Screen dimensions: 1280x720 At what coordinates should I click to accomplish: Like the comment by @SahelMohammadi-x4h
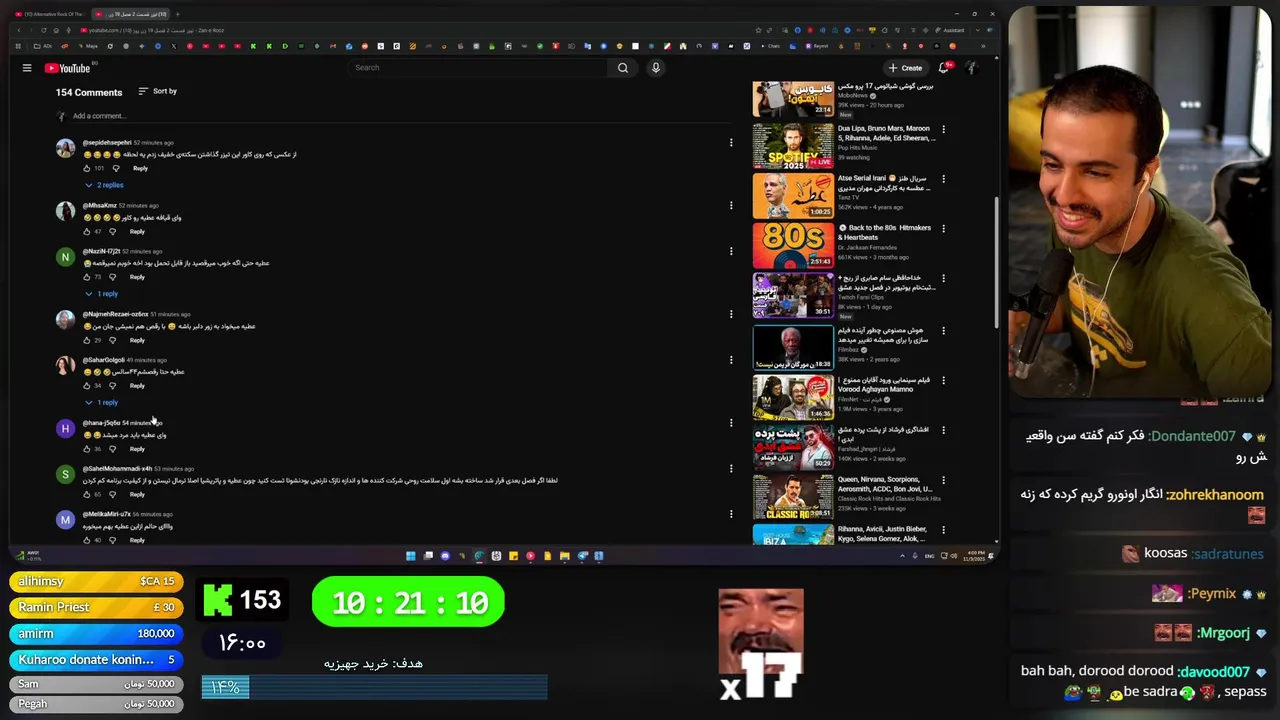87,494
